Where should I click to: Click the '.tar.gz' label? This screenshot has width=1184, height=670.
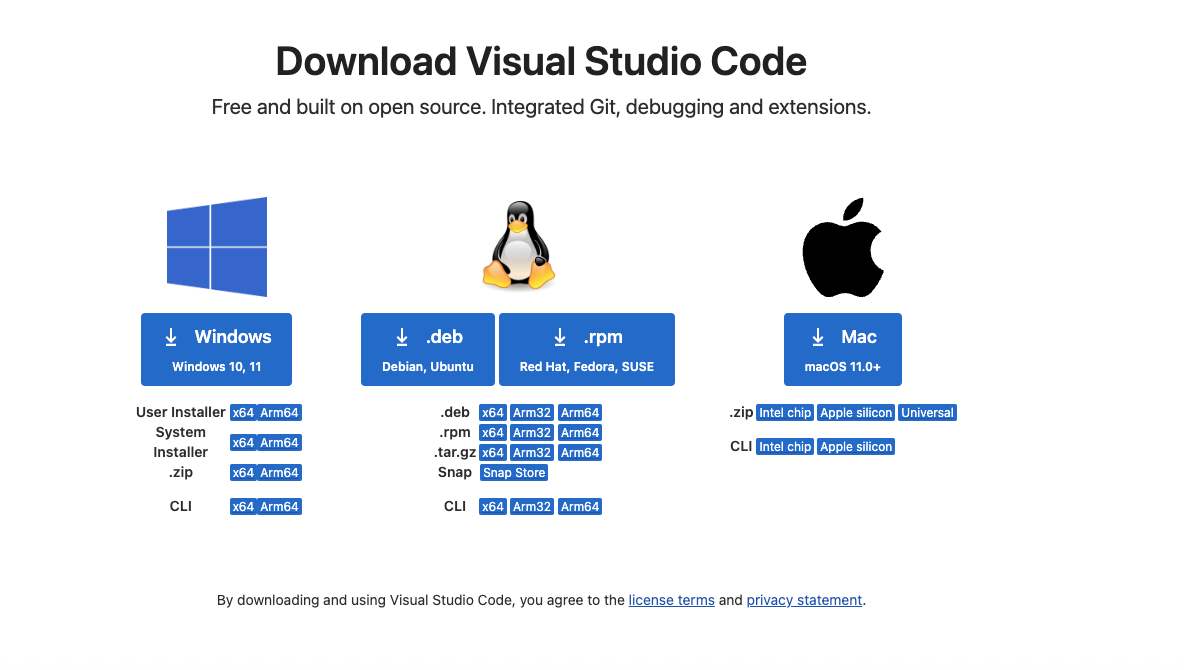455,452
